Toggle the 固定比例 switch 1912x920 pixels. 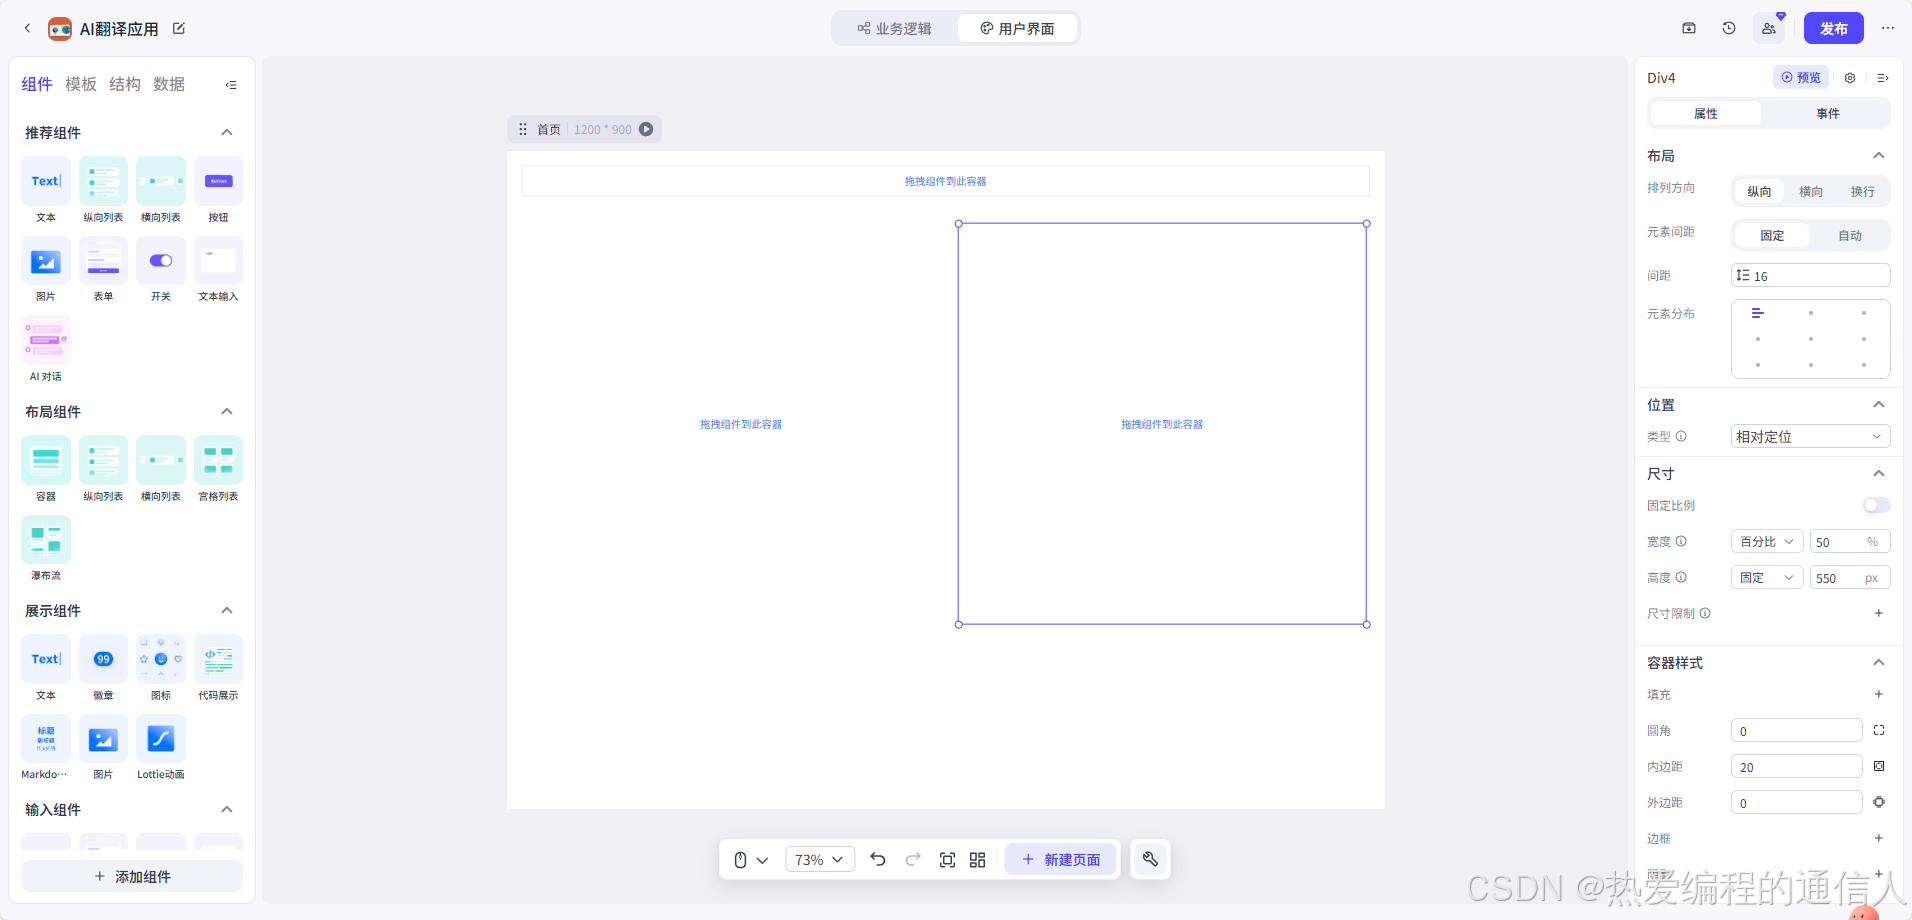[x=1876, y=505]
